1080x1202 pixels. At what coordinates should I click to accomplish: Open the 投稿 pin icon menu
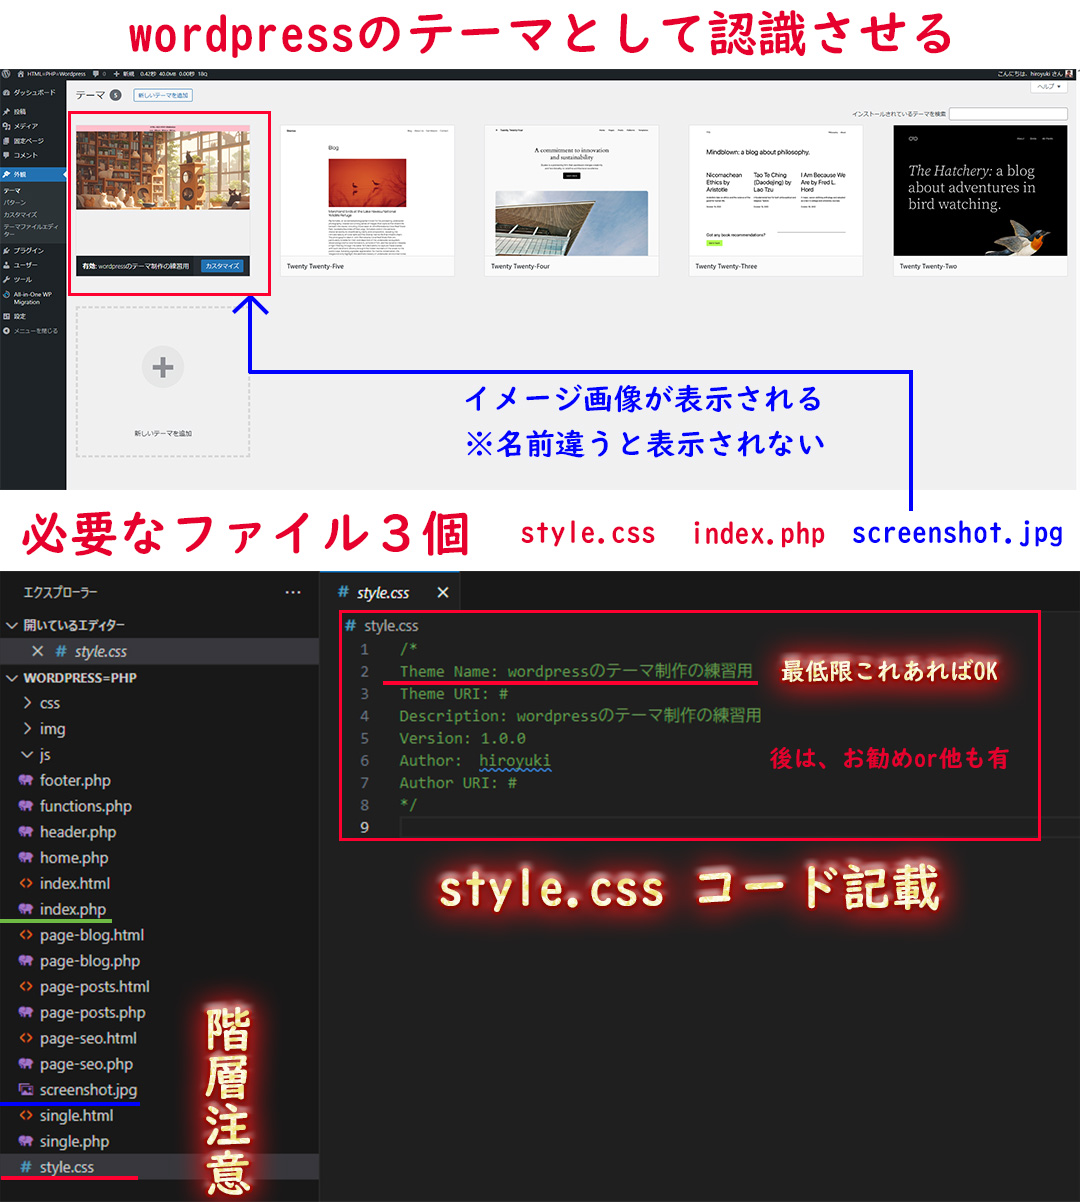click(7, 112)
